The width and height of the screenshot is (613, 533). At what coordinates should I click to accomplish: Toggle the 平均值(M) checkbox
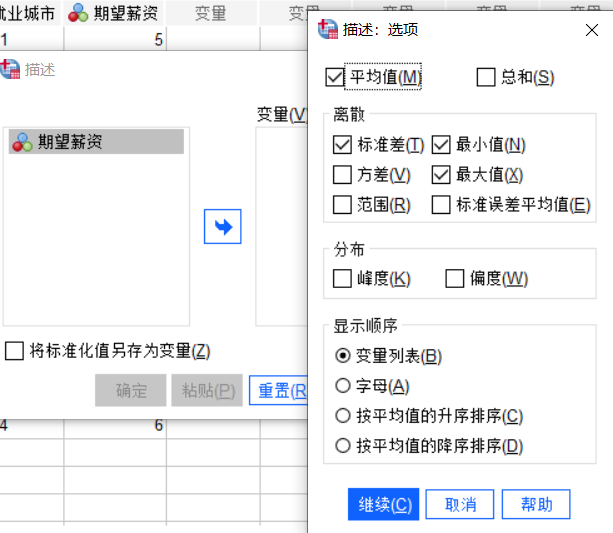[x=335, y=77]
